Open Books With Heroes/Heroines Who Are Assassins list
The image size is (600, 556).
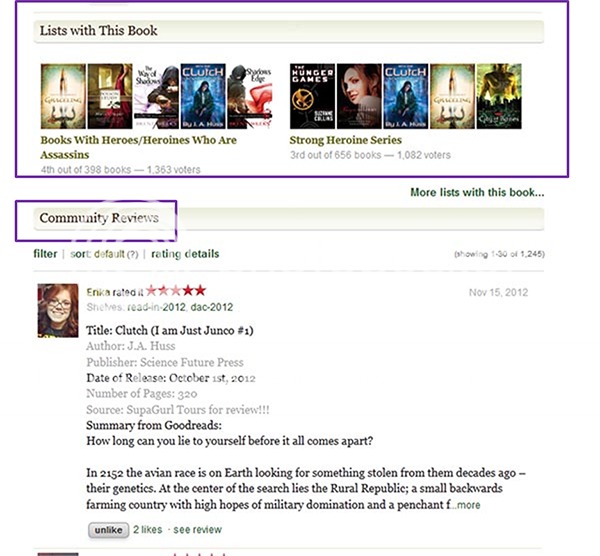click(x=139, y=147)
